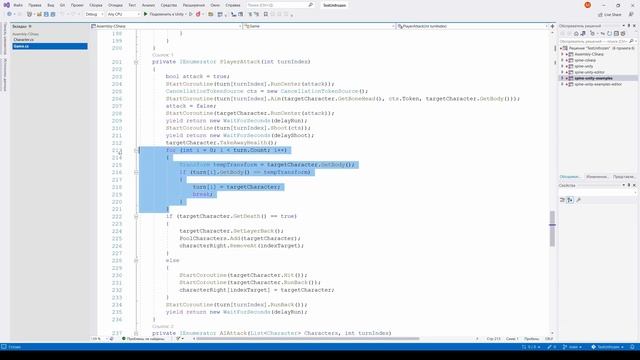Select Character.cs in the tabs panel
The image size is (640, 360).
pyautogui.click(x=49, y=40)
